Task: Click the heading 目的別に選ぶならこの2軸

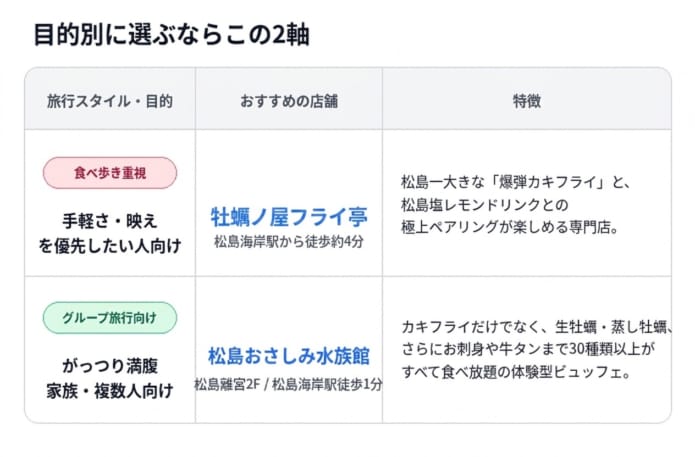Action: click(x=172, y=35)
